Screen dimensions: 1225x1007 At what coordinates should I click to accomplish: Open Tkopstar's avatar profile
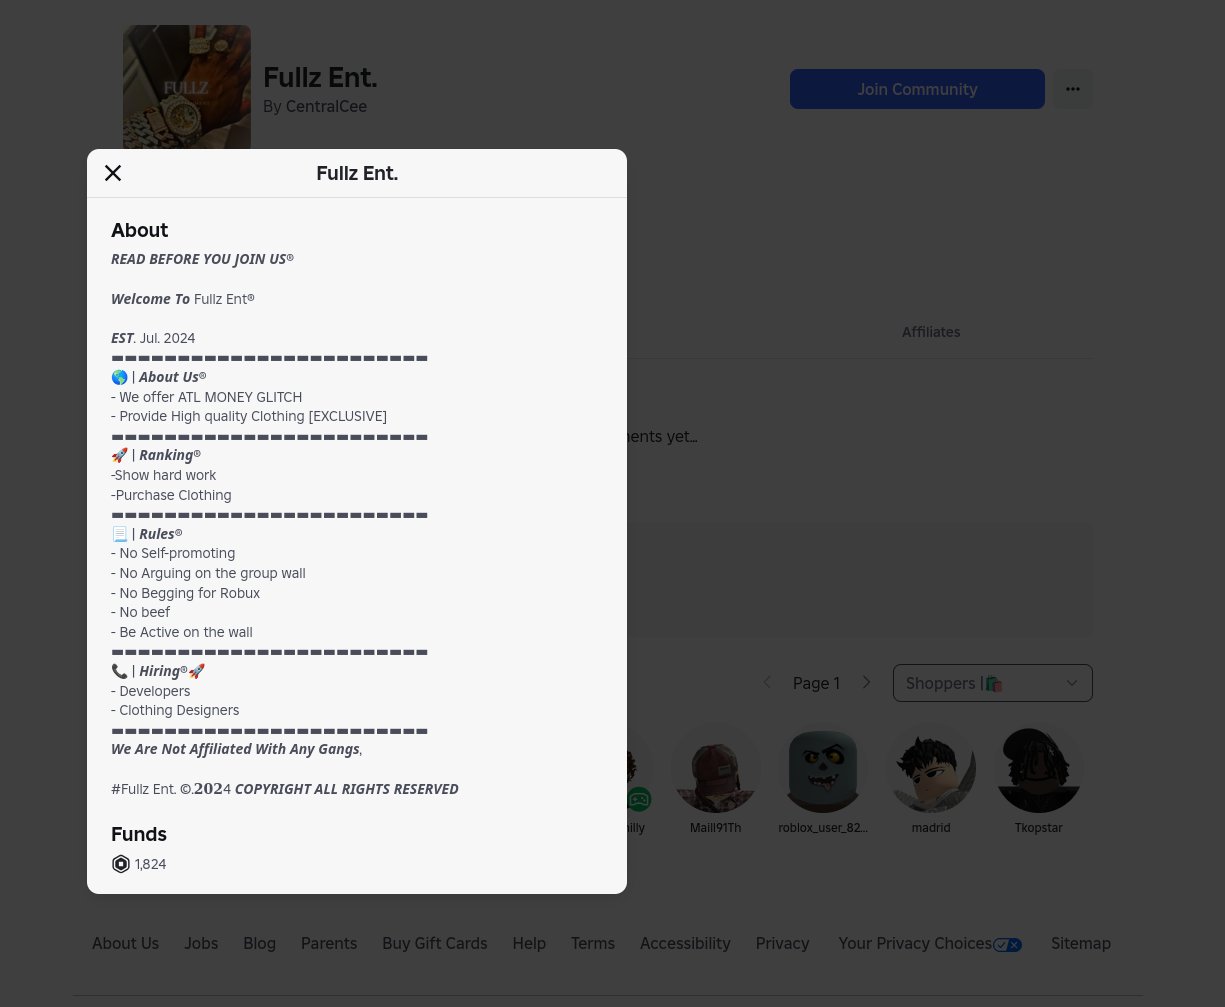click(1038, 769)
